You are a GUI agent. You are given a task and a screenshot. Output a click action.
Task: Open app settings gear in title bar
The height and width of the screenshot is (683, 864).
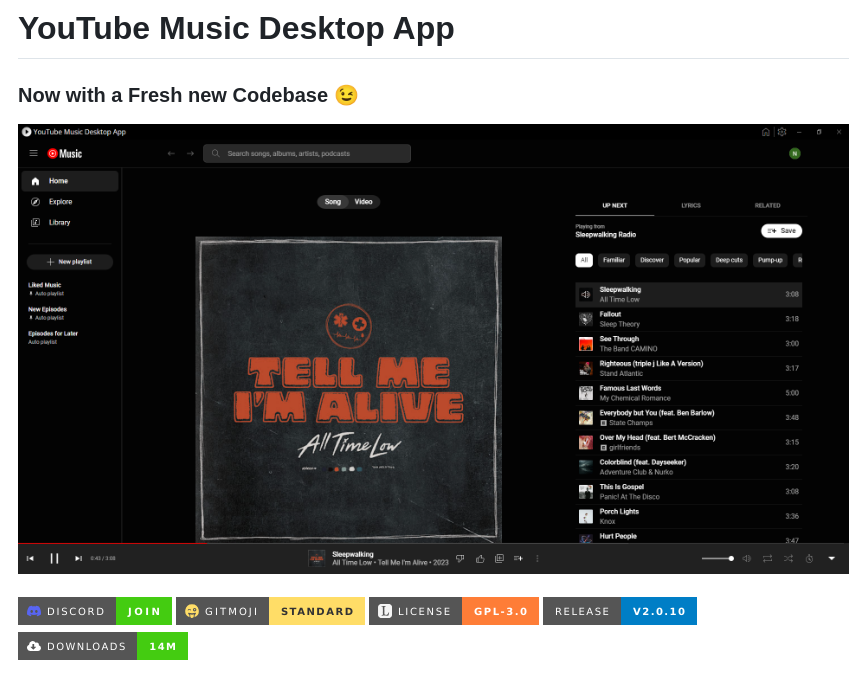tap(782, 132)
